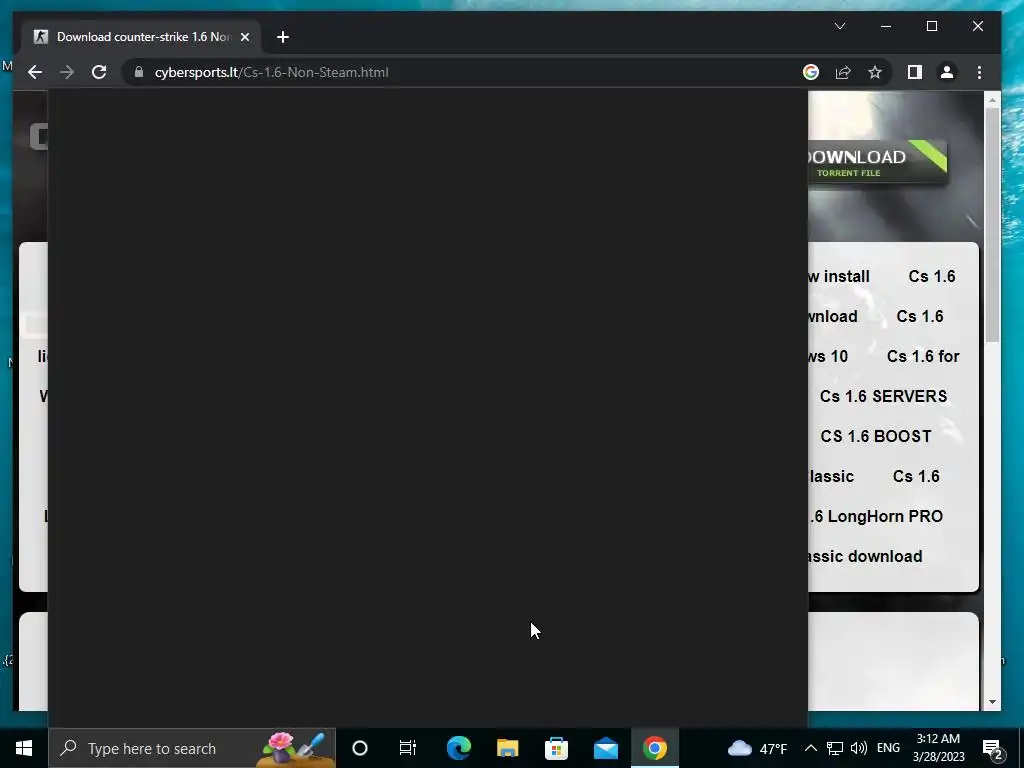Click the taskbar search box

192,748
